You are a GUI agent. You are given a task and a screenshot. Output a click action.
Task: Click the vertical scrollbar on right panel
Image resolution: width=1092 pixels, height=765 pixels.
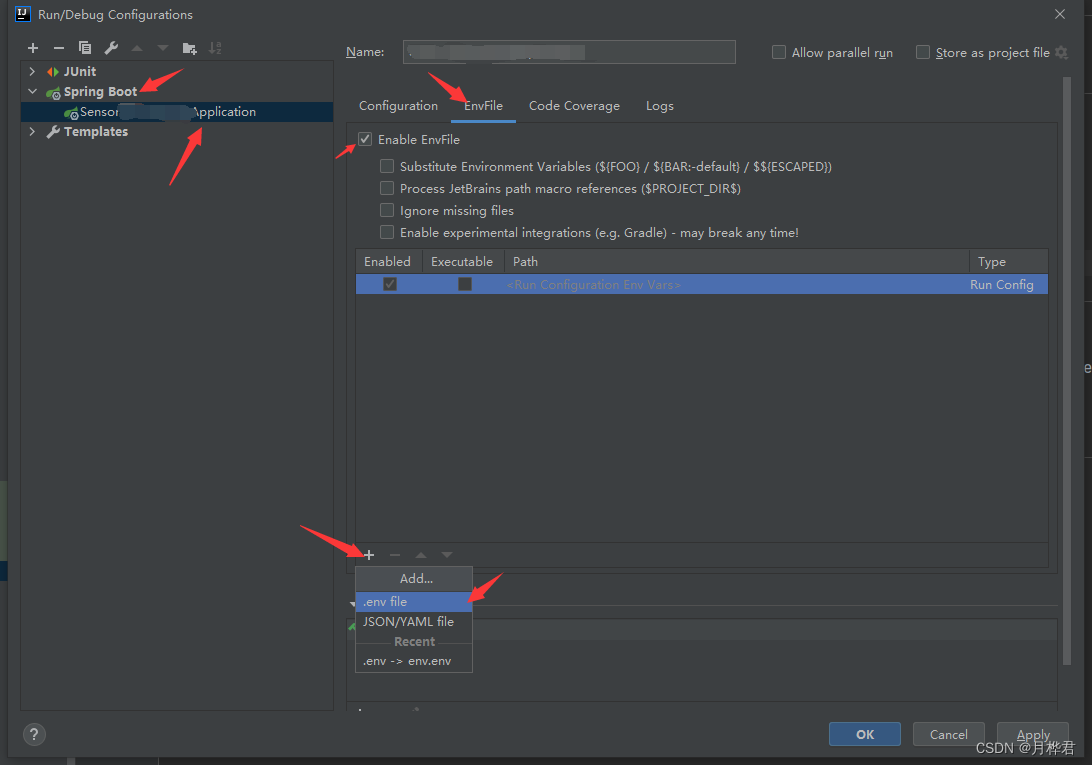[1067, 371]
